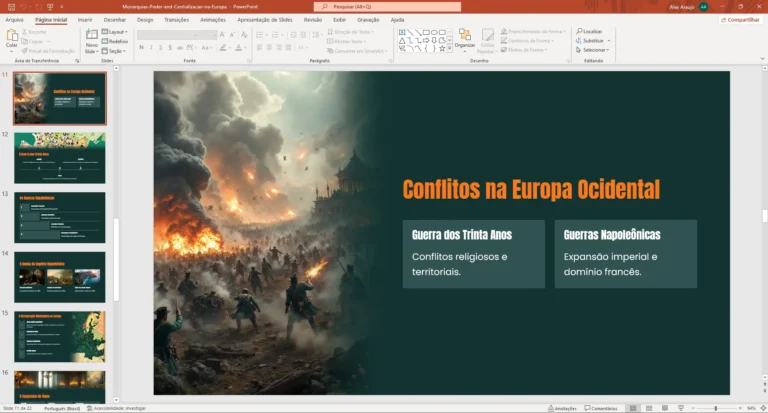The height and width of the screenshot is (413, 768).
Task: Switch to the Design tab
Action: click(145, 20)
